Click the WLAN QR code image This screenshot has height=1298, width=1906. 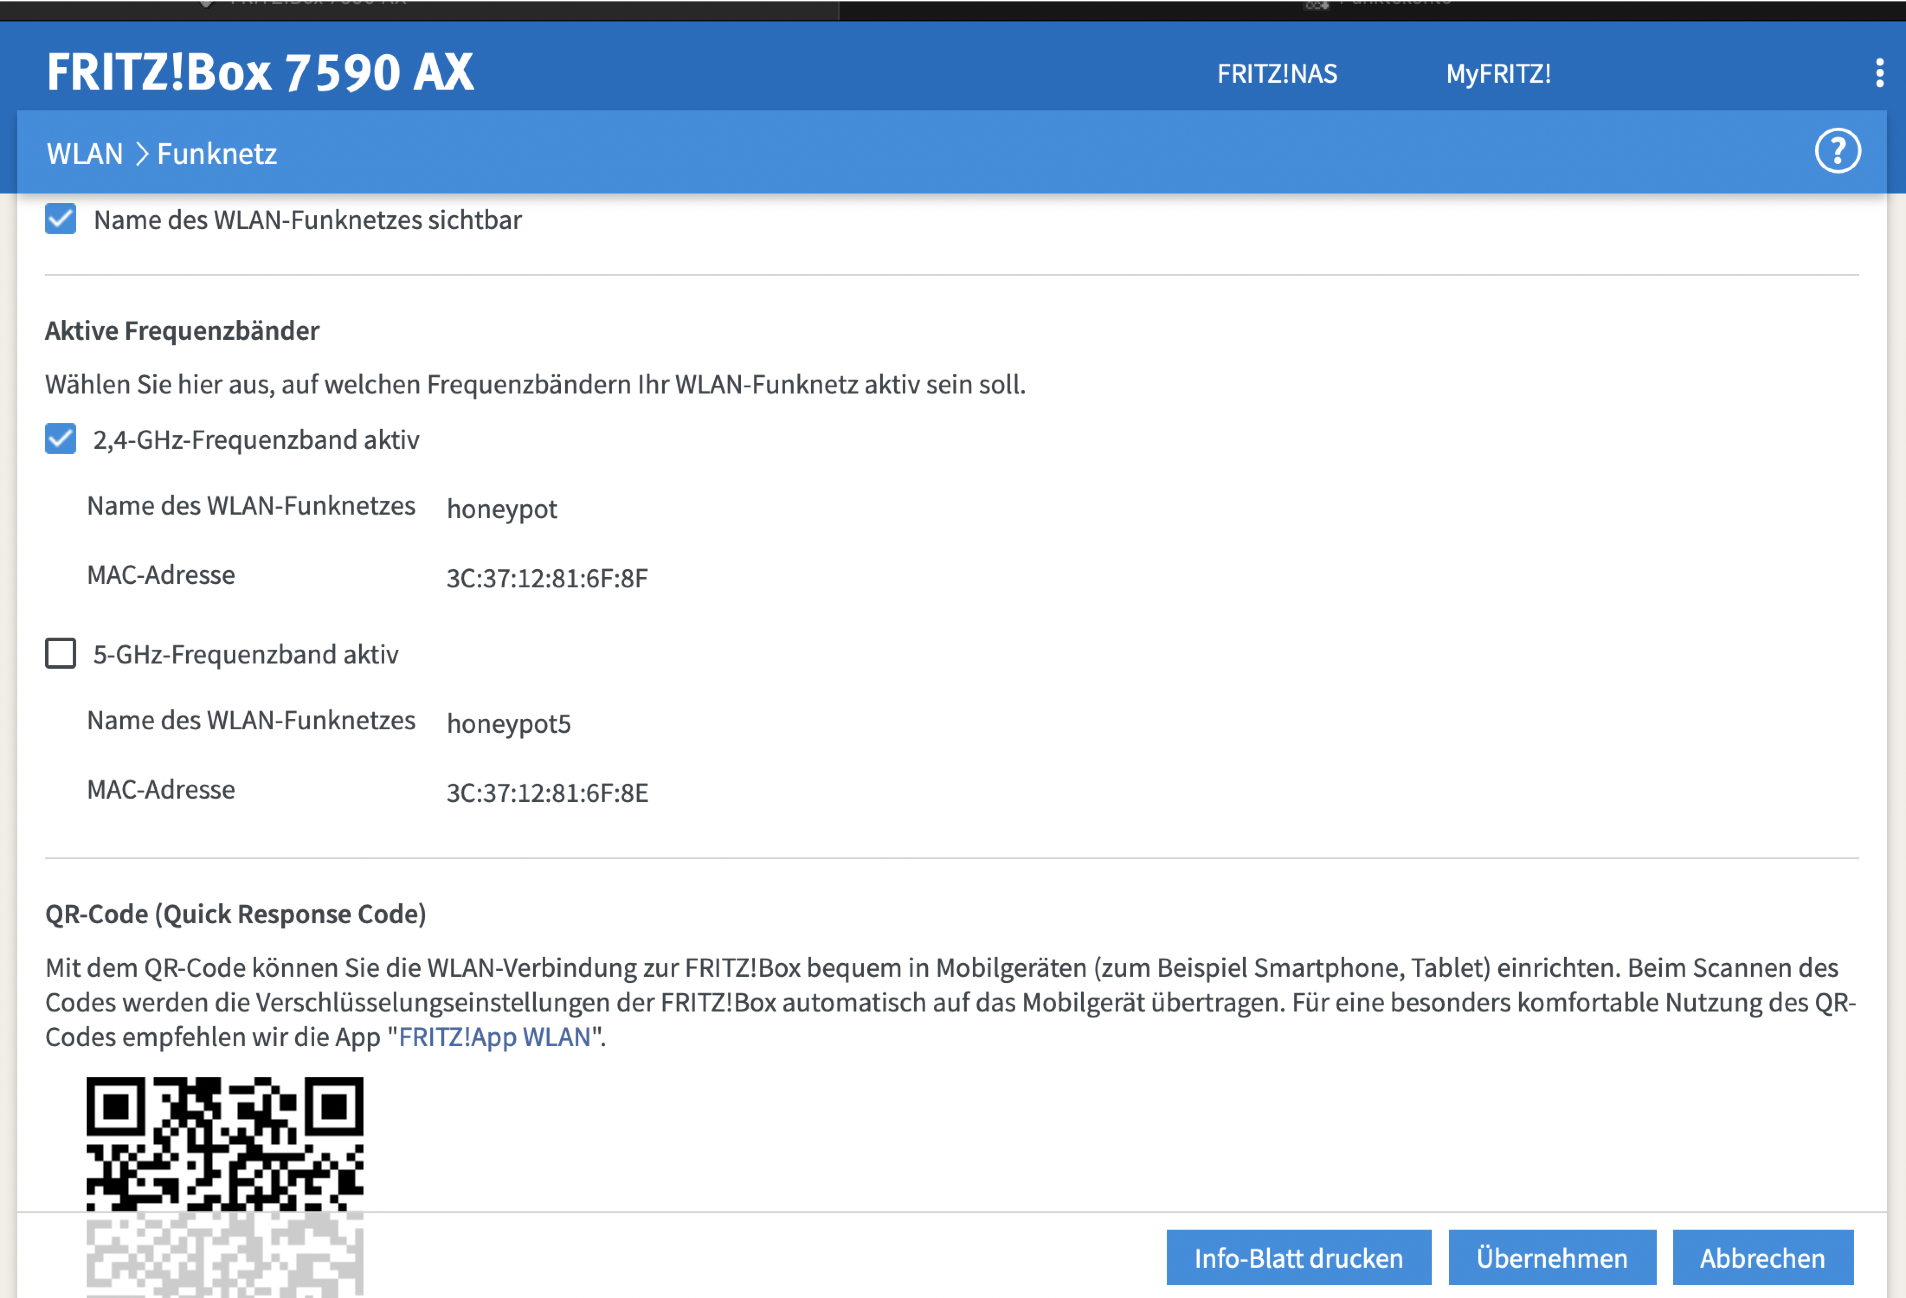225,1187
